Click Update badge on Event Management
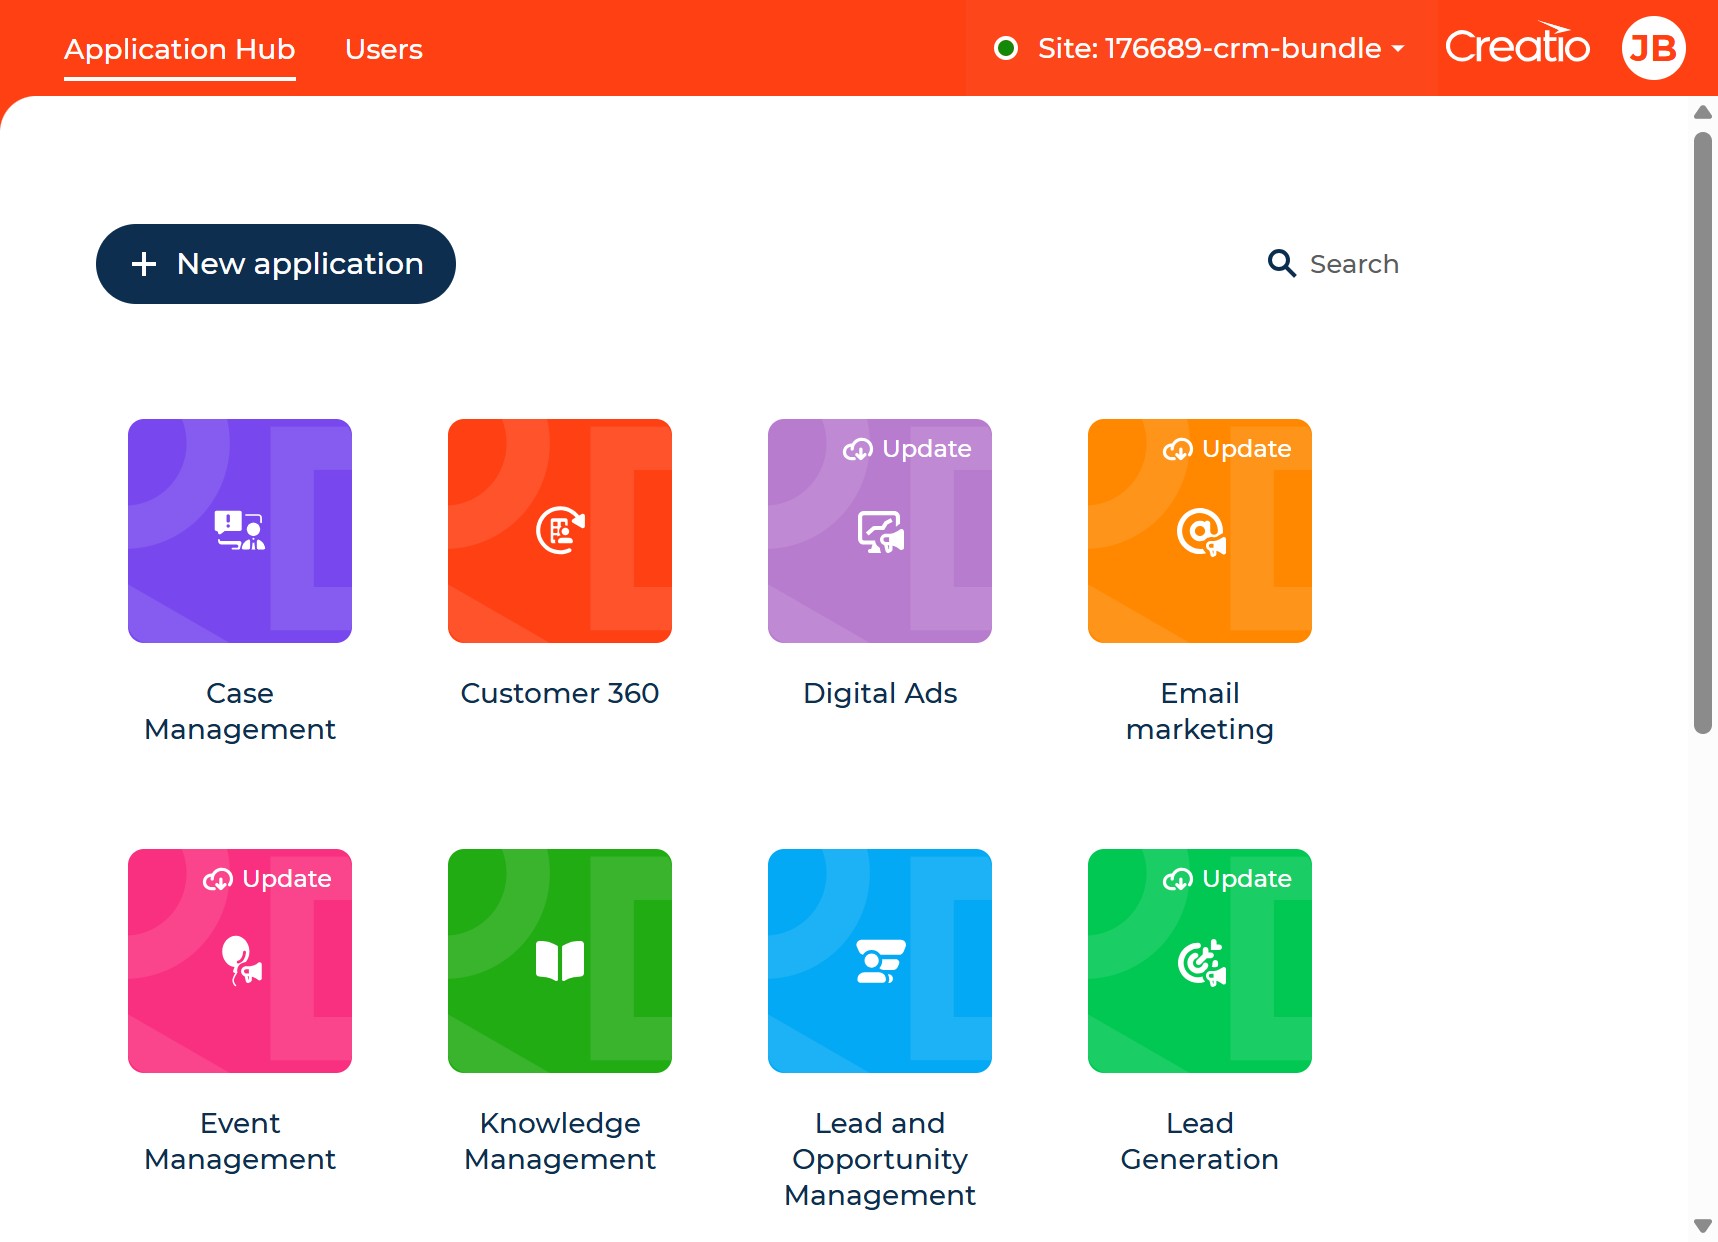 click(267, 879)
